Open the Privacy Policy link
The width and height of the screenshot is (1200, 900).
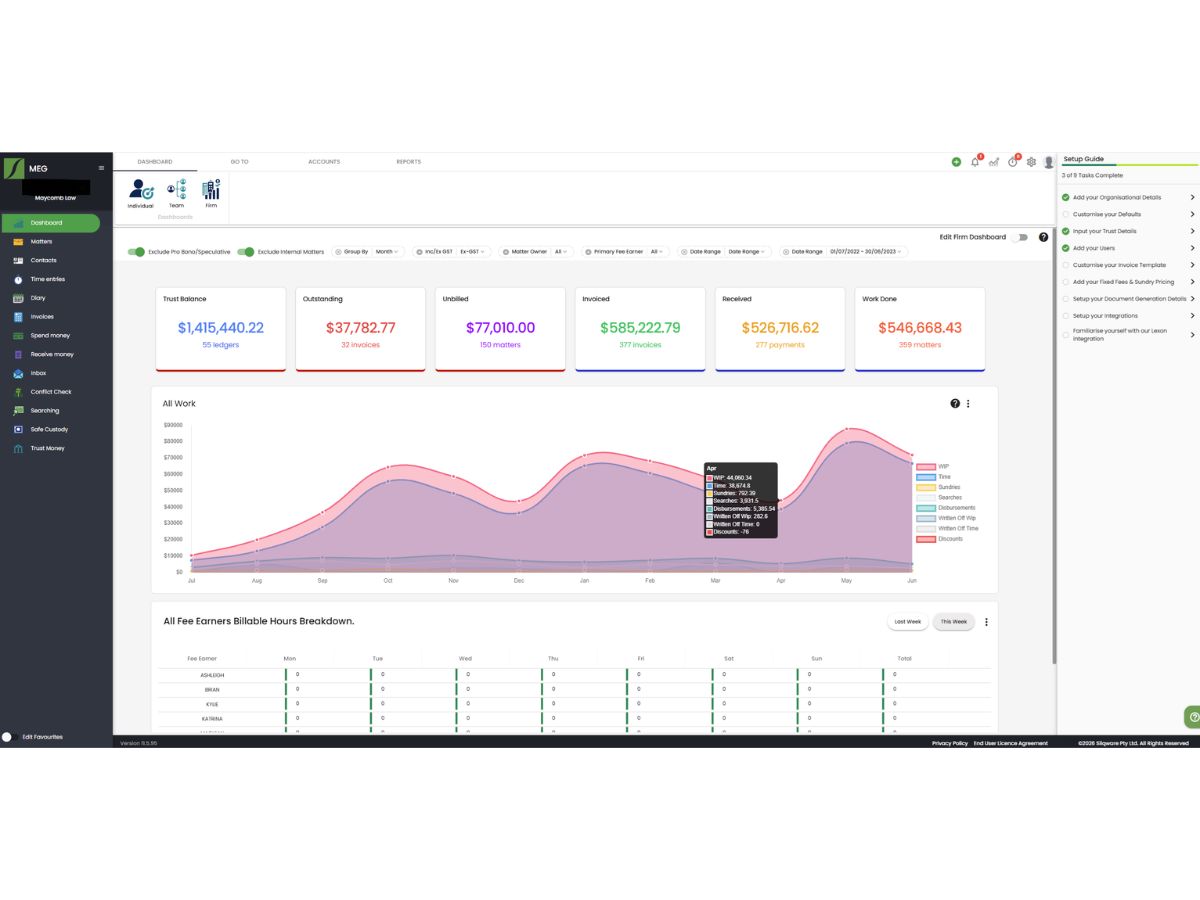point(950,743)
